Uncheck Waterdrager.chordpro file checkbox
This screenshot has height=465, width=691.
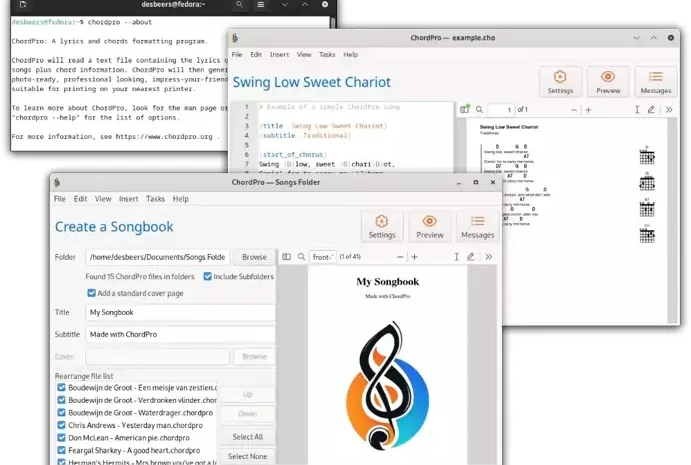tap(61, 413)
